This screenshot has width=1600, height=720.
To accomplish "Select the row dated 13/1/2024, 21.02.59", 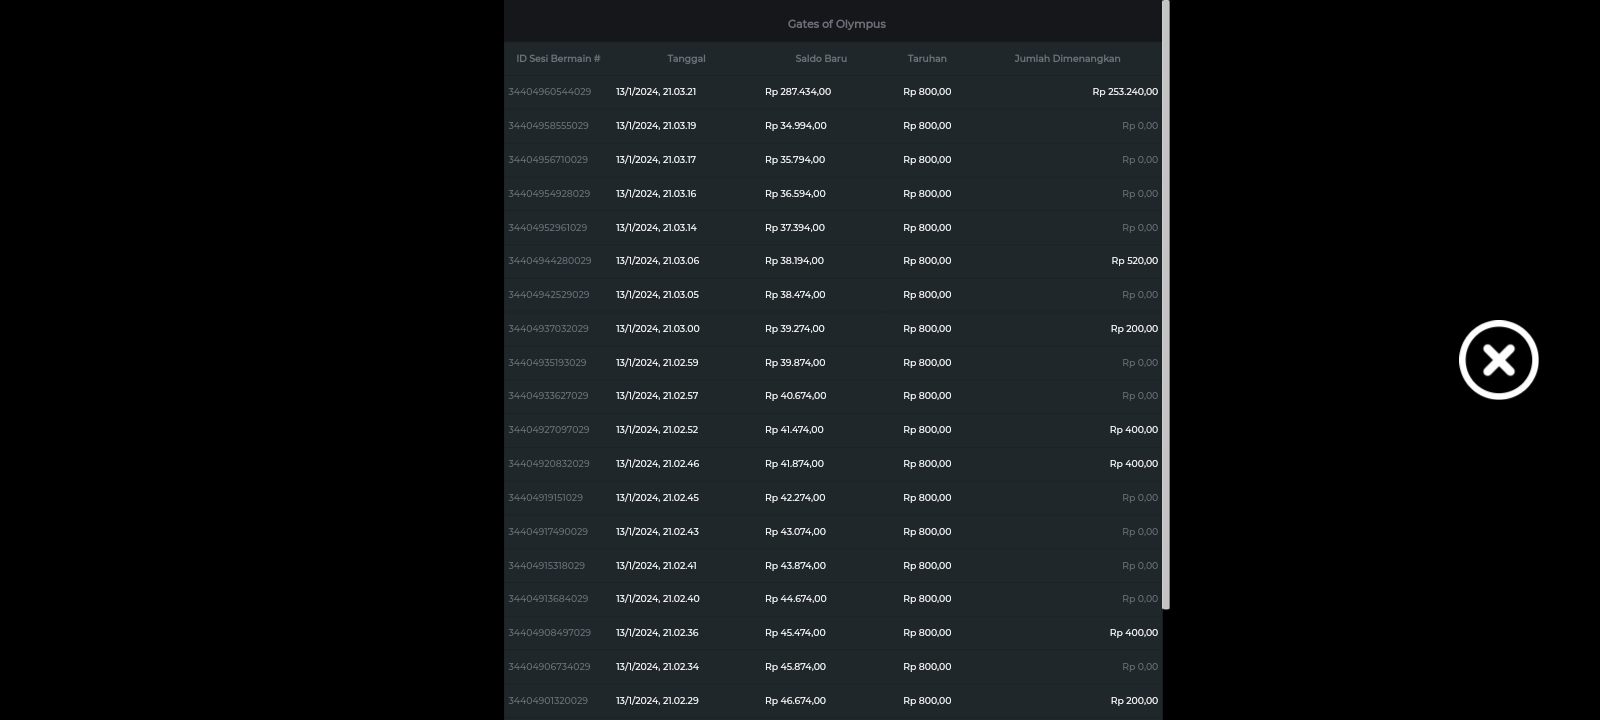I will tap(657, 363).
